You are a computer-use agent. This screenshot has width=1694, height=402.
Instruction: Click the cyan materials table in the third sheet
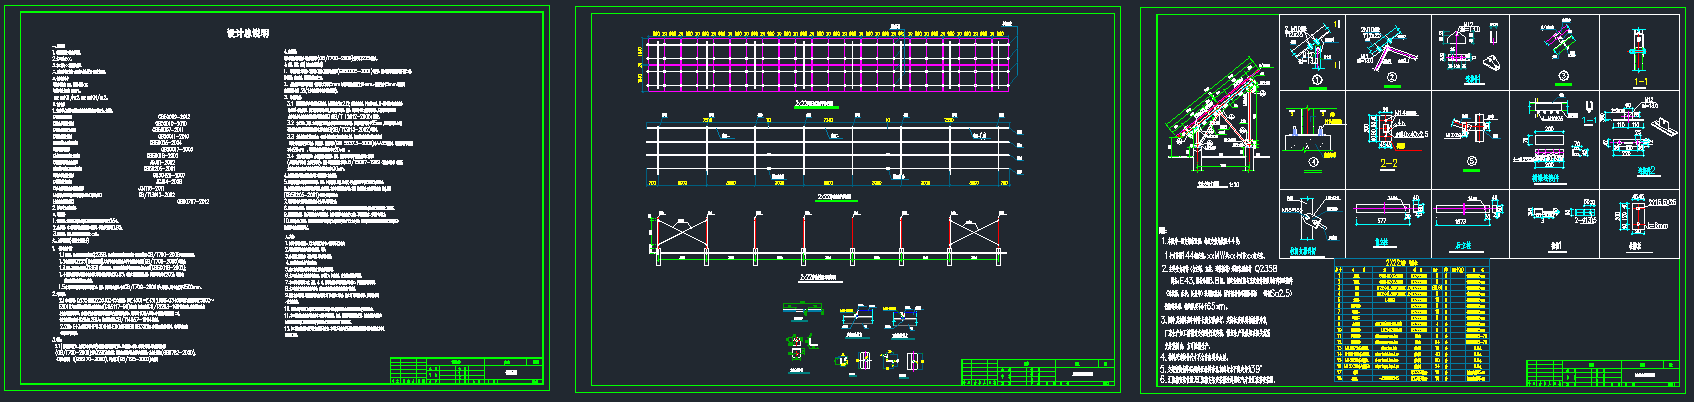point(1411,322)
